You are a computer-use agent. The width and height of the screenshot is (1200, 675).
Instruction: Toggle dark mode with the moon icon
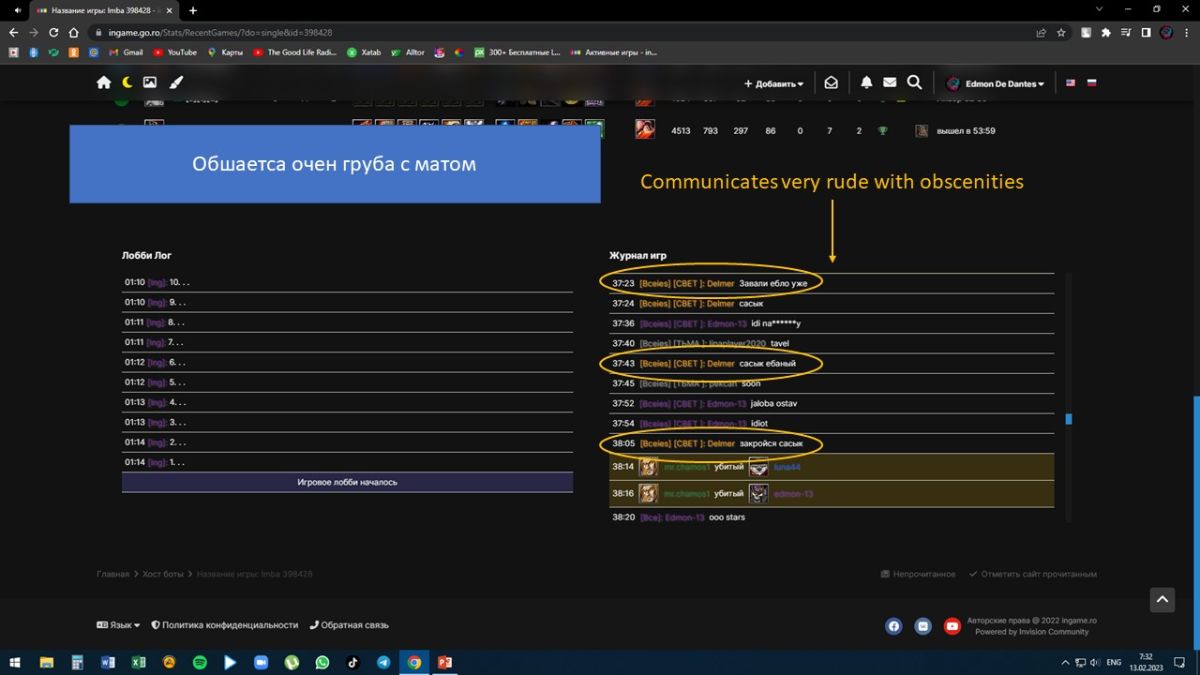(127, 83)
